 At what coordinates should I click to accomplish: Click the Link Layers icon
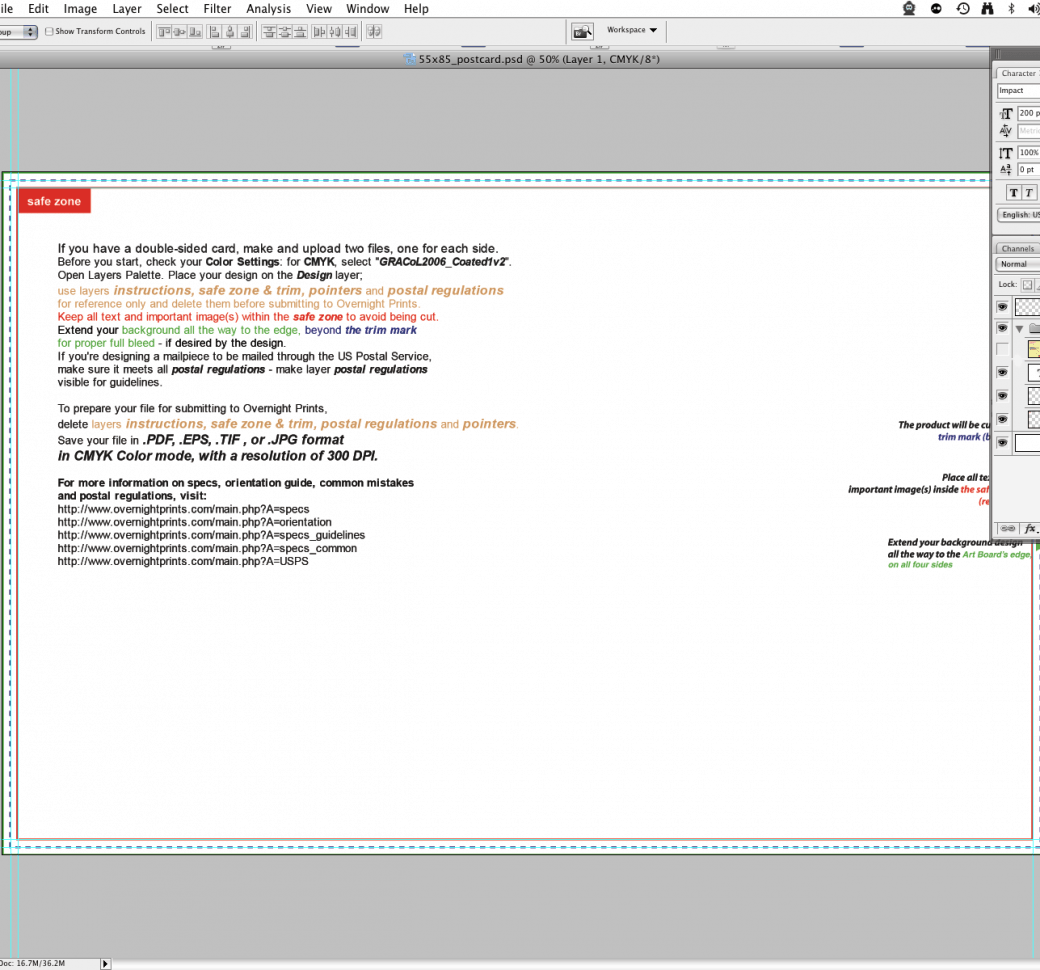coord(1008,528)
